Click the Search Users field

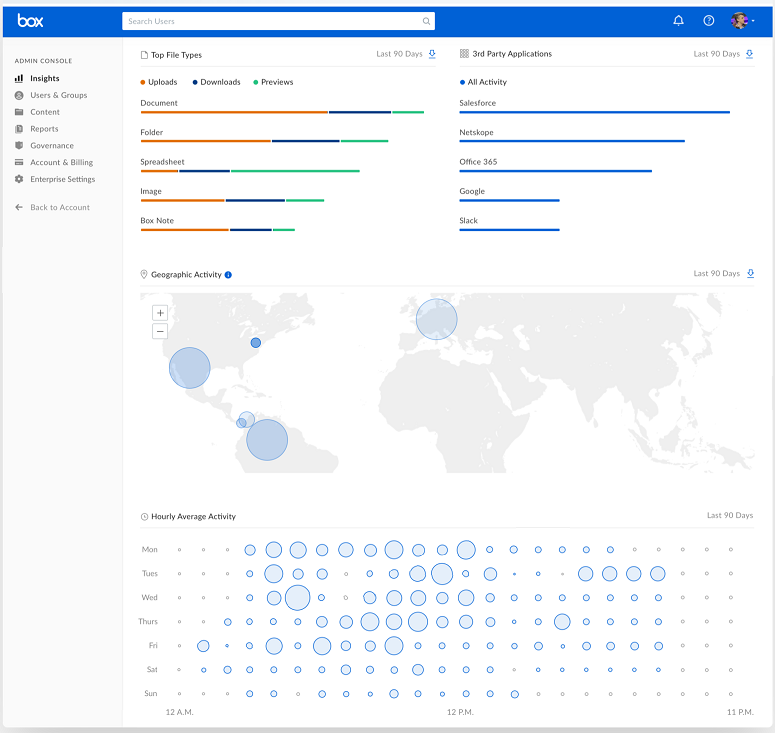(278, 21)
